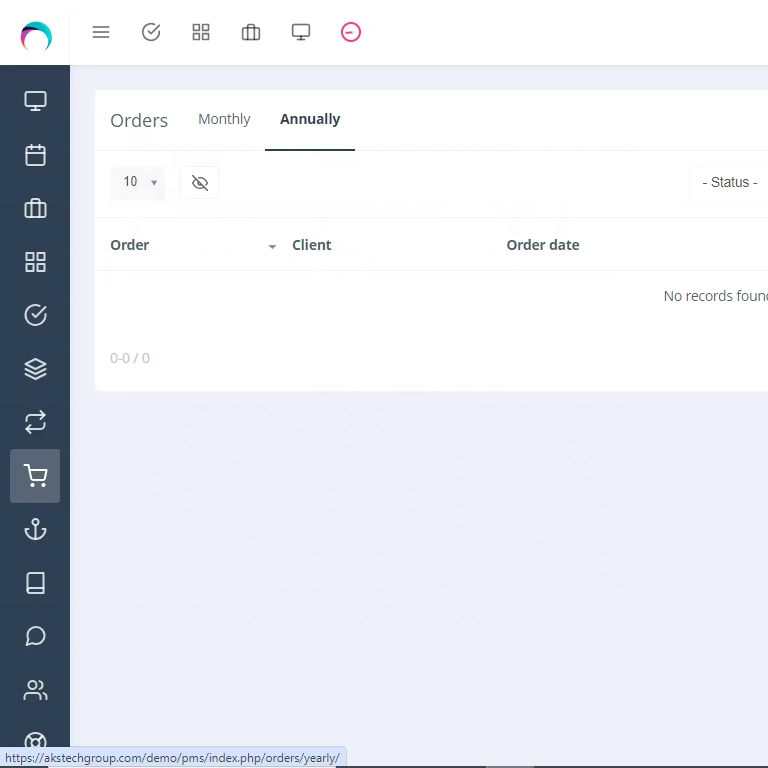Image resolution: width=768 pixels, height=768 pixels.
Task: Open briefcase icon in sidebar
Action: [35, 208]
